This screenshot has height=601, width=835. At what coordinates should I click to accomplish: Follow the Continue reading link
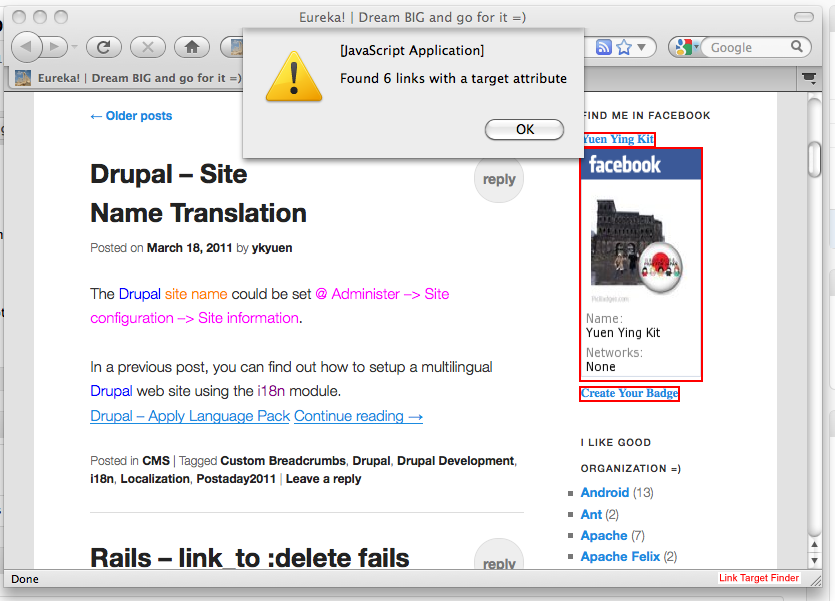(358, 416)
